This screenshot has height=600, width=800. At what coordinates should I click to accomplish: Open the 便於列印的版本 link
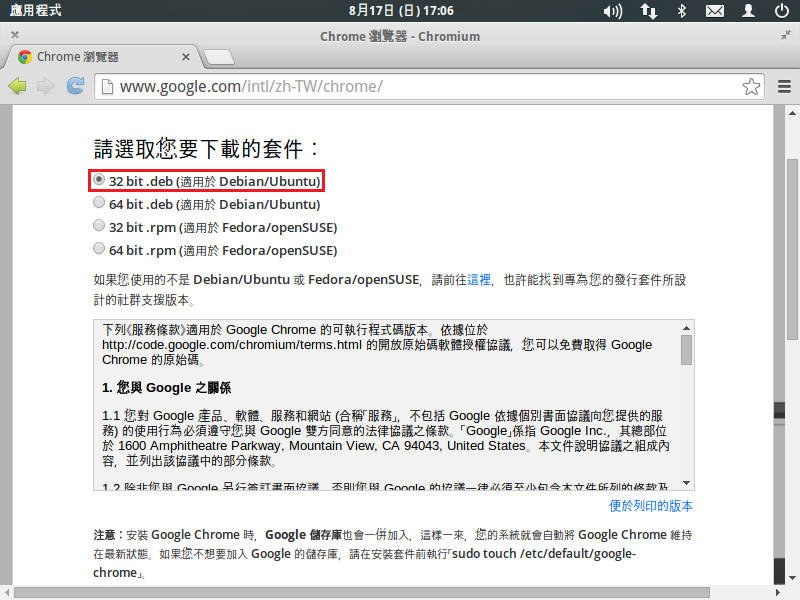(x=651, y=506)
